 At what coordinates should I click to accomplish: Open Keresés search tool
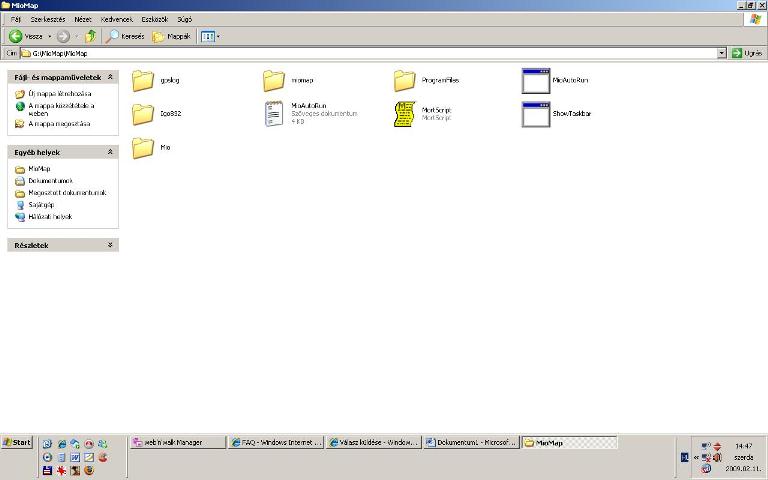pos(125,36)
